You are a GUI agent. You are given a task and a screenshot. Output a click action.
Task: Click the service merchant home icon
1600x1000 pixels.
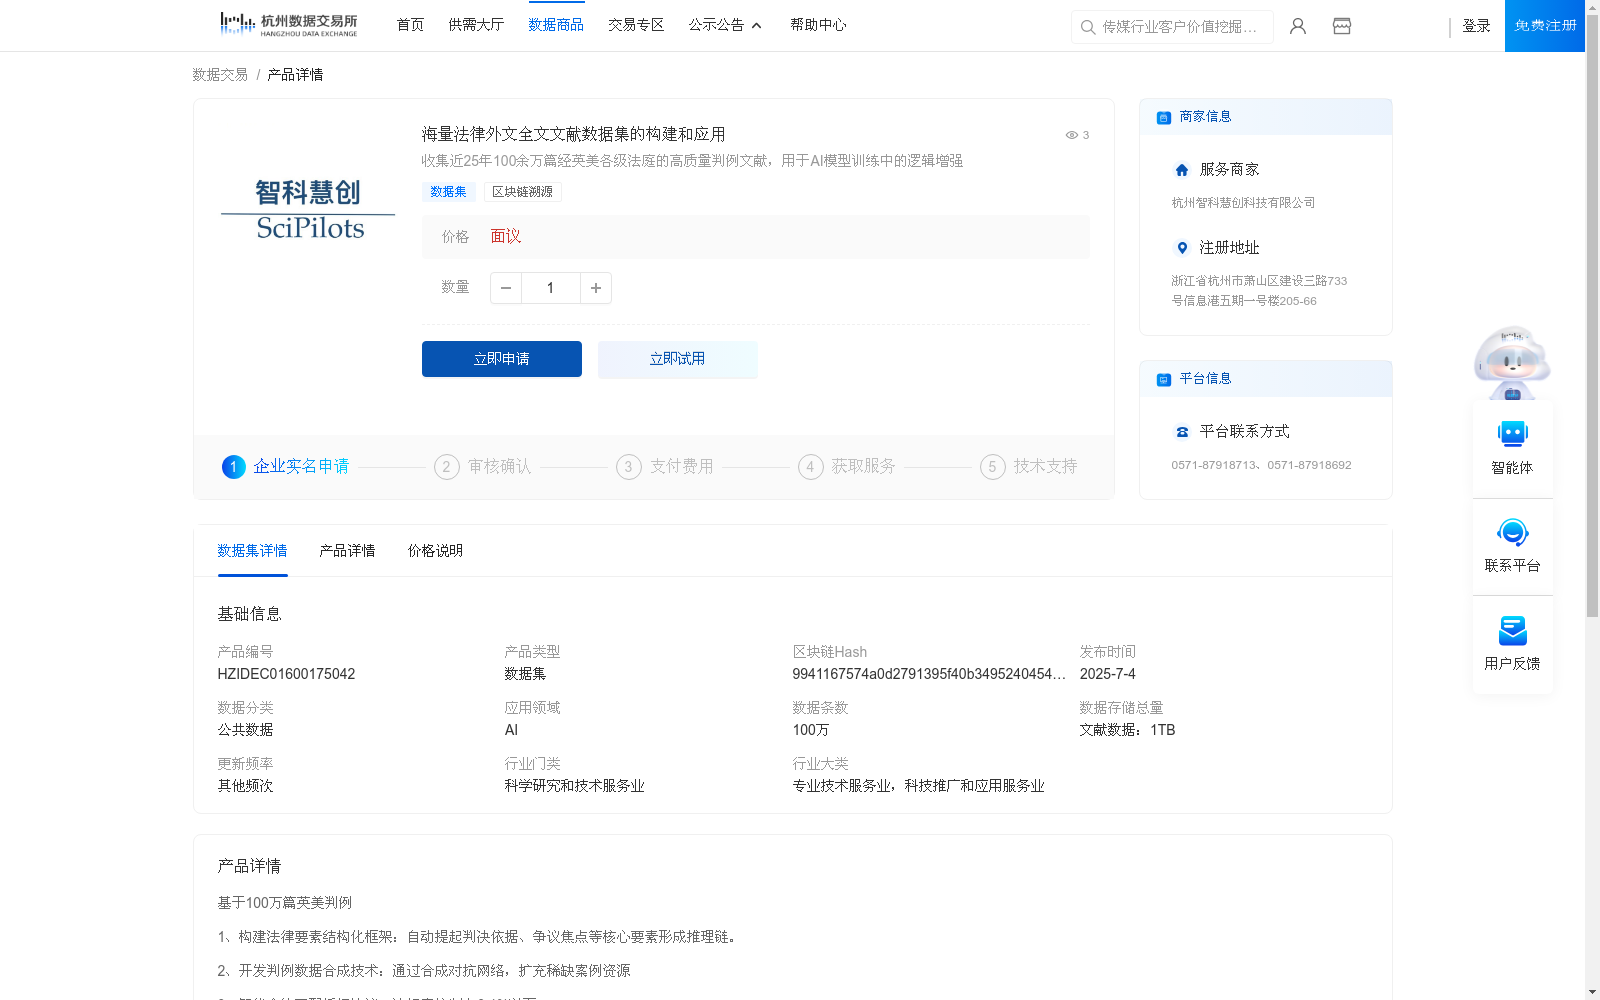pos(1182,170)
